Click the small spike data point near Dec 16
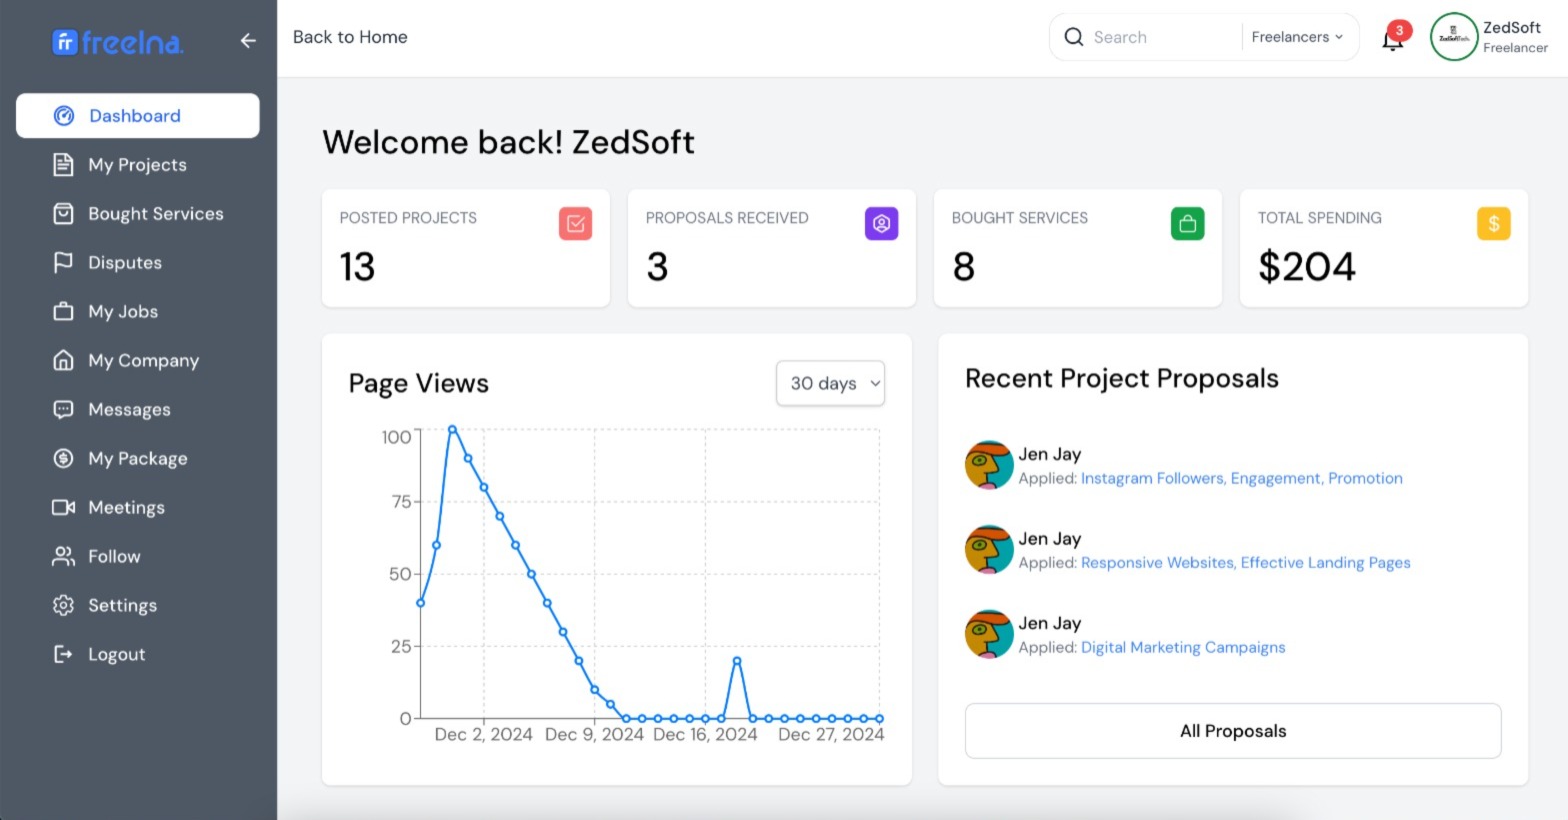The image size is (1568, 820). [737, 661]
